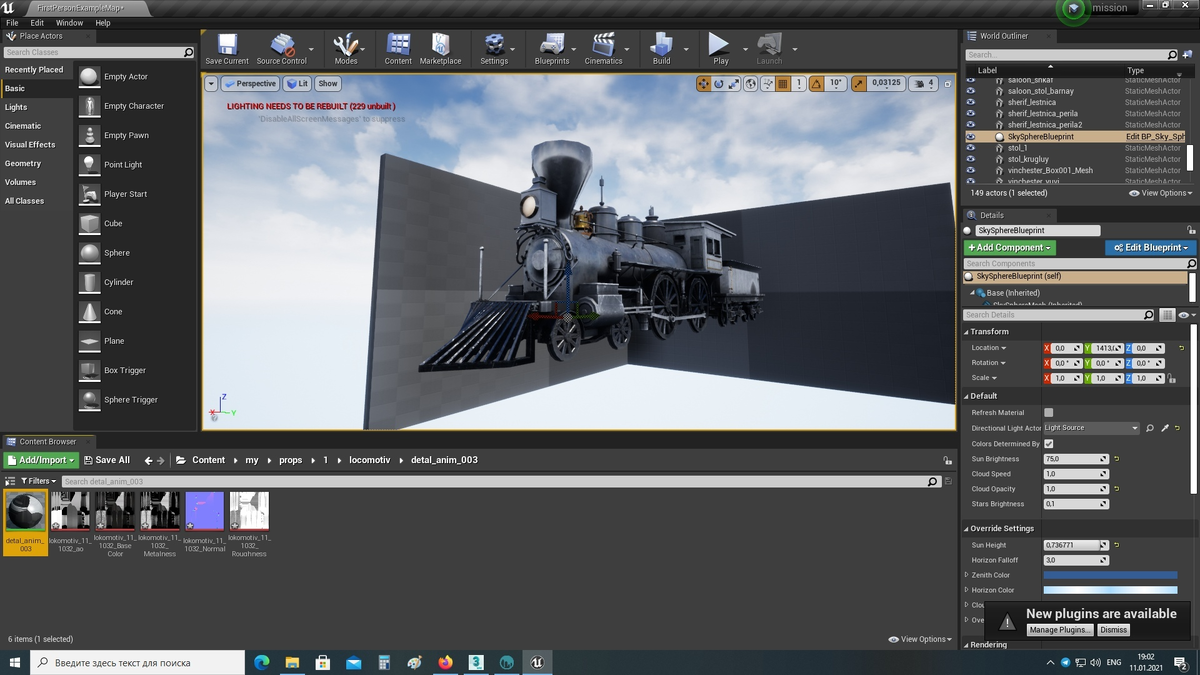Click the Horizon Color swatch
The height and width of the screenshot is (675, 1200).
pos(1110,590)
